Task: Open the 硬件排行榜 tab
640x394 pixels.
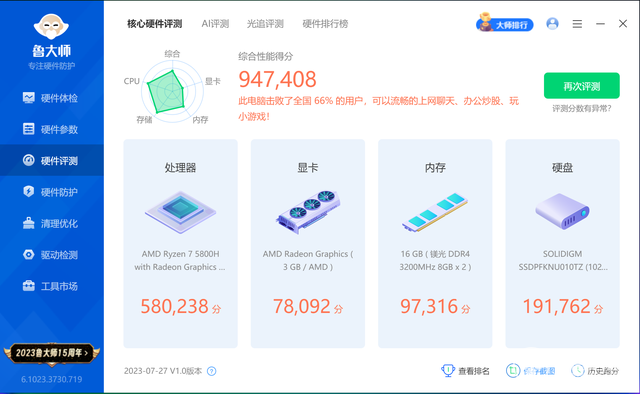Action: coord(325,24)
